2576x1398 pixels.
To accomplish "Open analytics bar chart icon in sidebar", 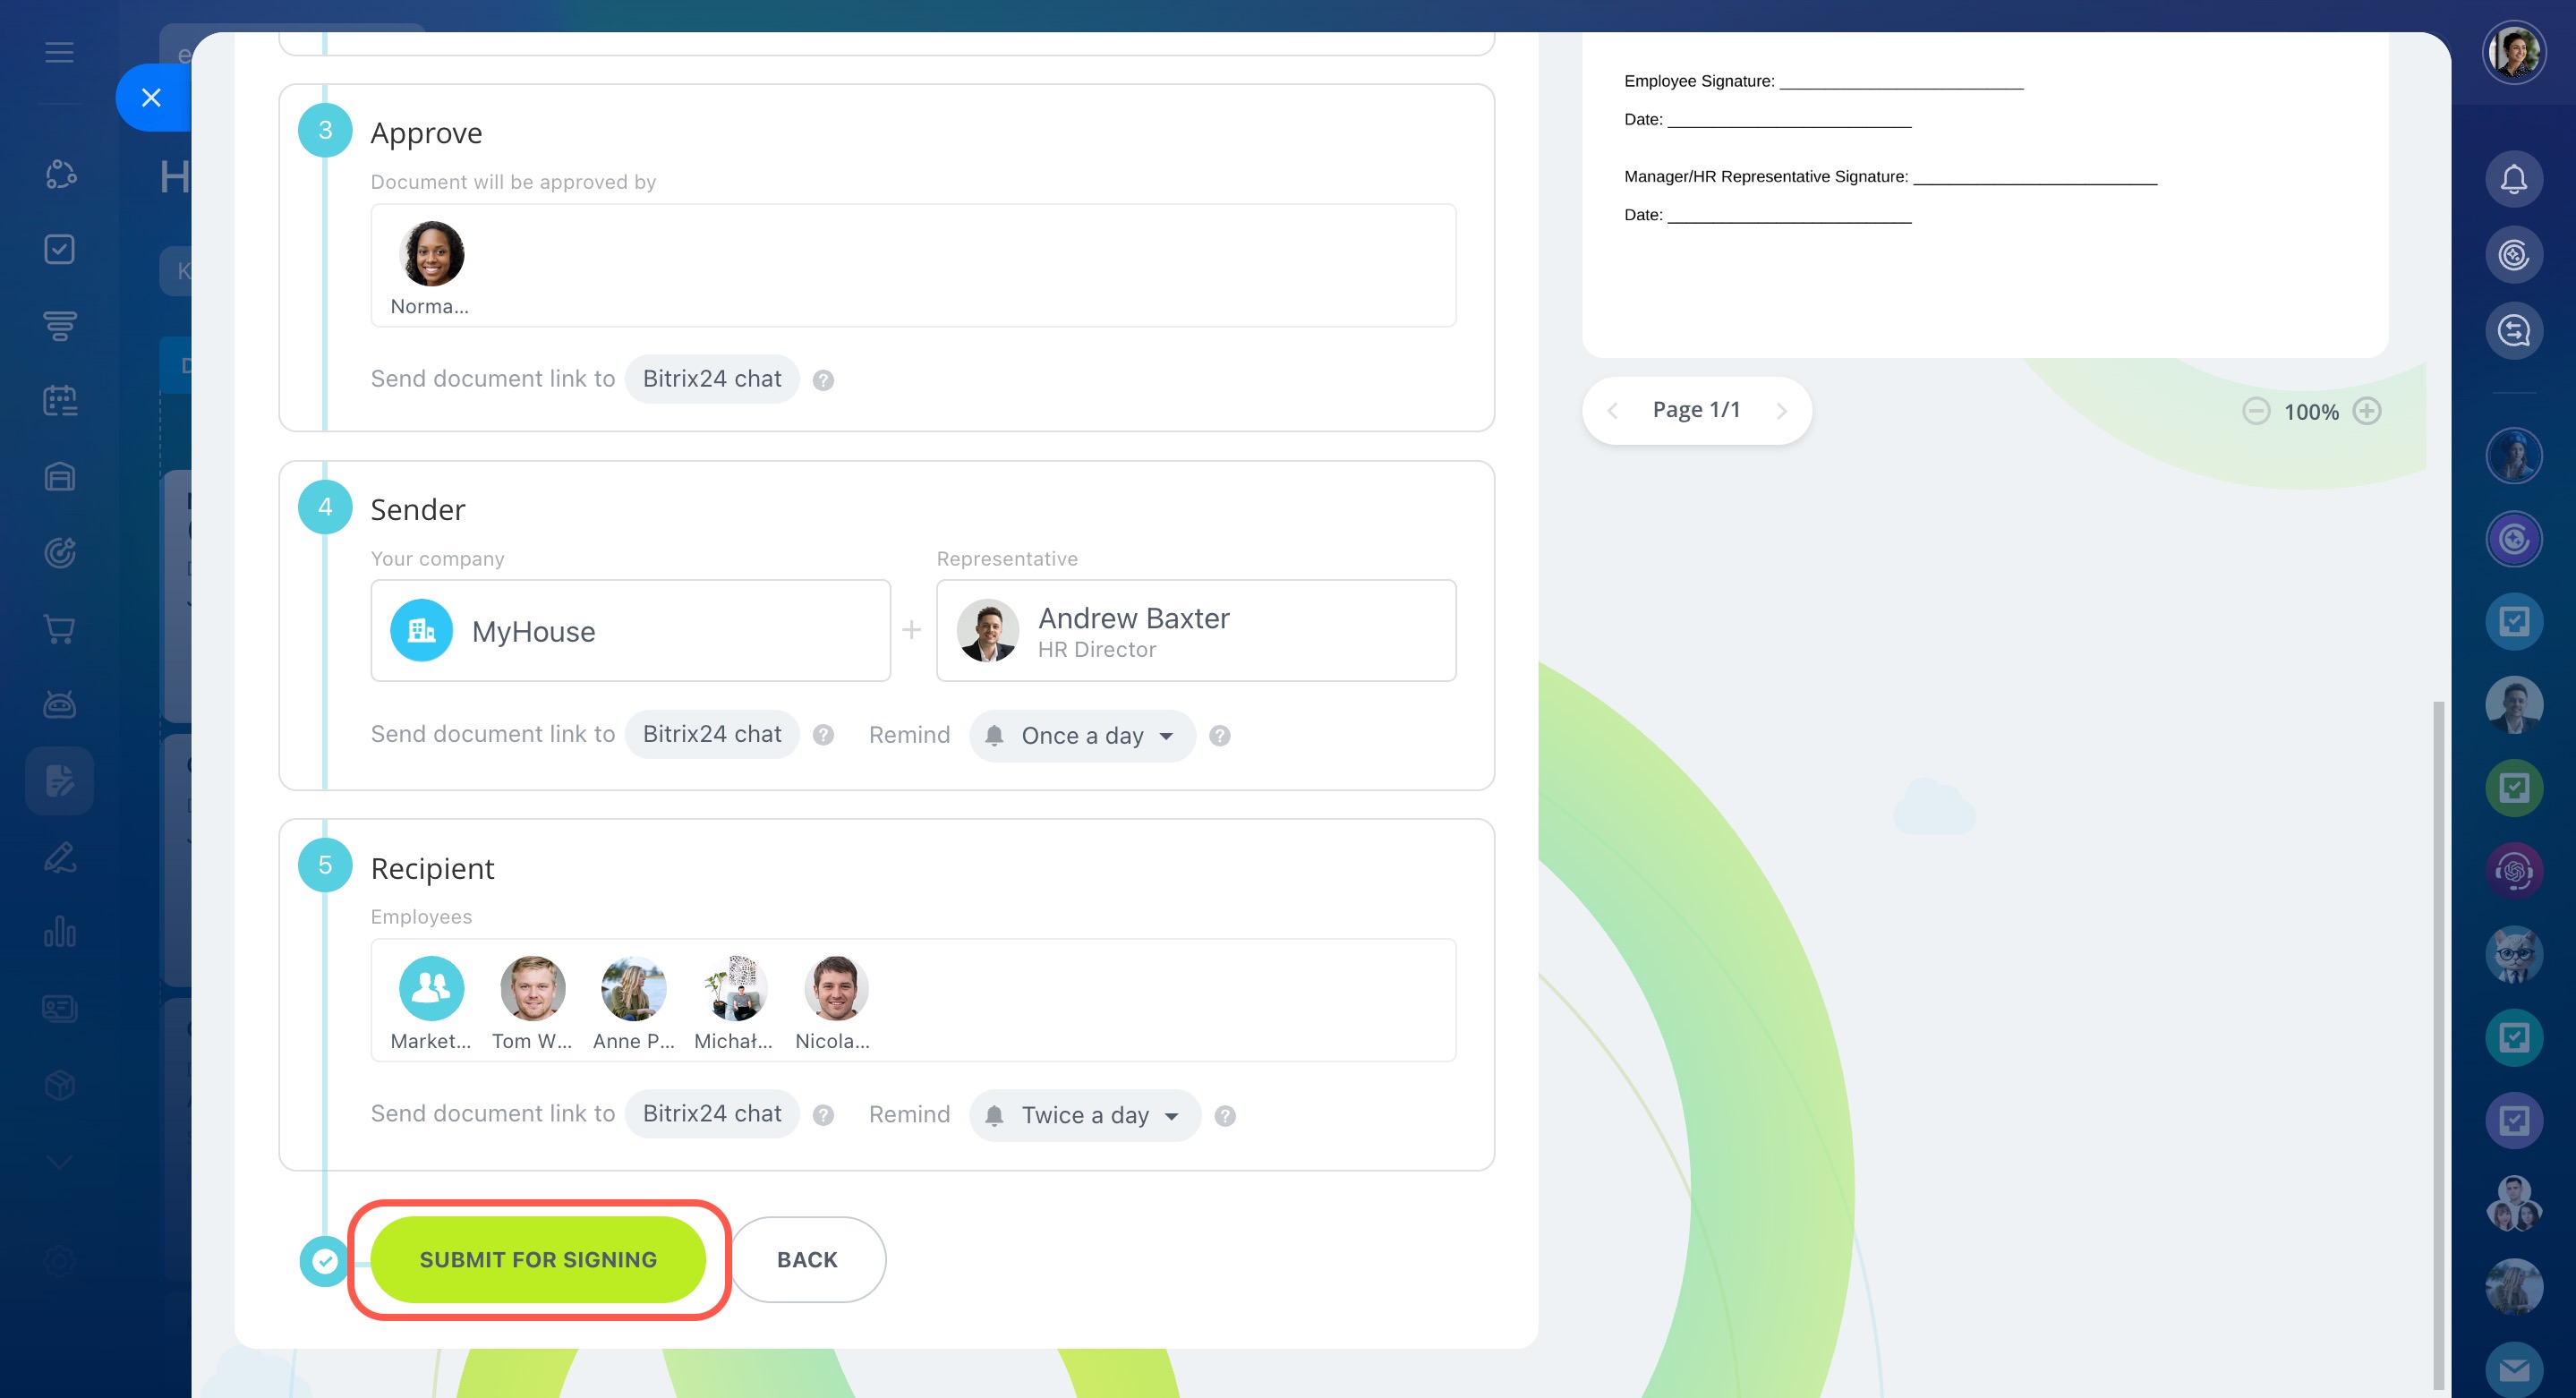I will click(59, 932).
